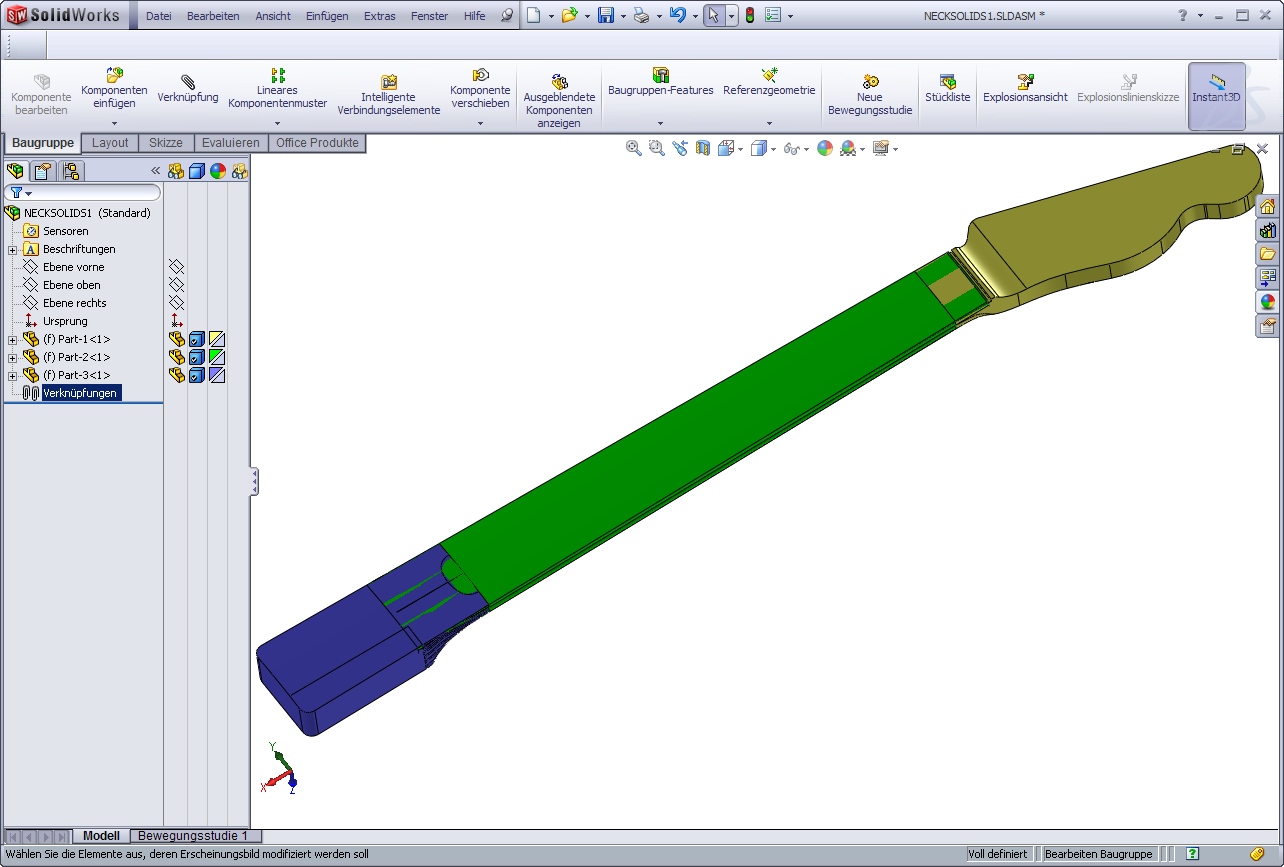Toggle Part-1 display mode cube icon
This screenshot has height=867, width=1284.
[197, 339]
